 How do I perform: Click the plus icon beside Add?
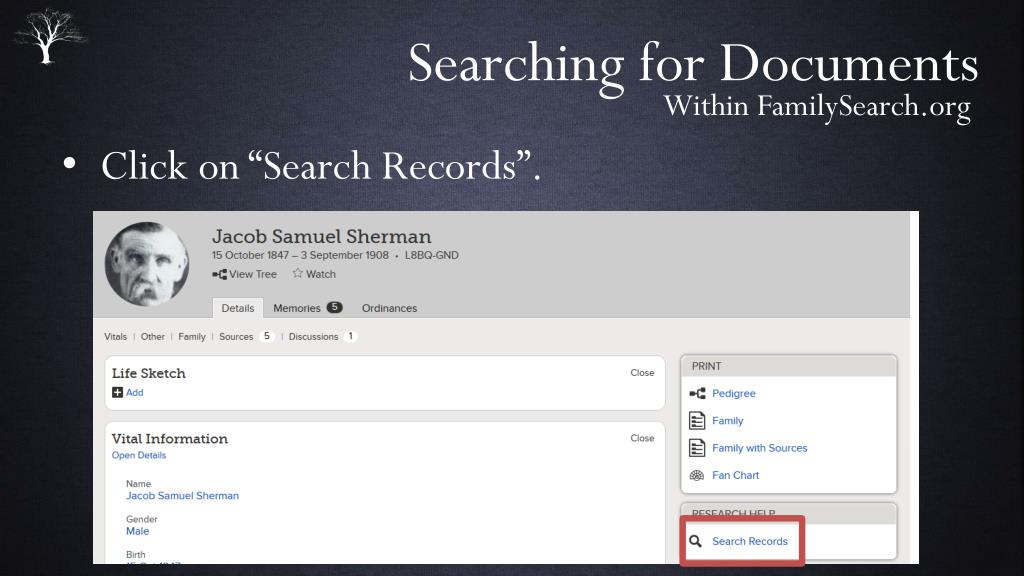pos(118,392)
